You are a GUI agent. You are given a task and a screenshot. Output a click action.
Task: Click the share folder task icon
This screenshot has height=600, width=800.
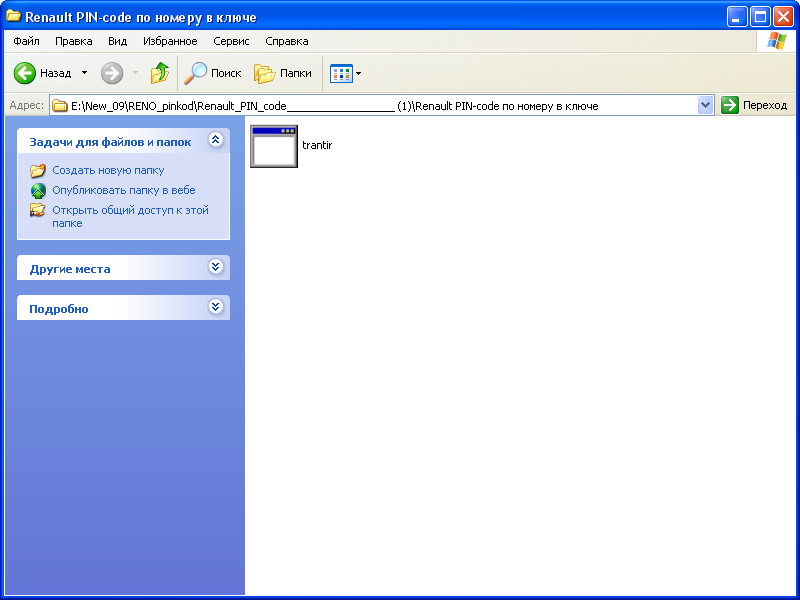click(x=38, y=210)
